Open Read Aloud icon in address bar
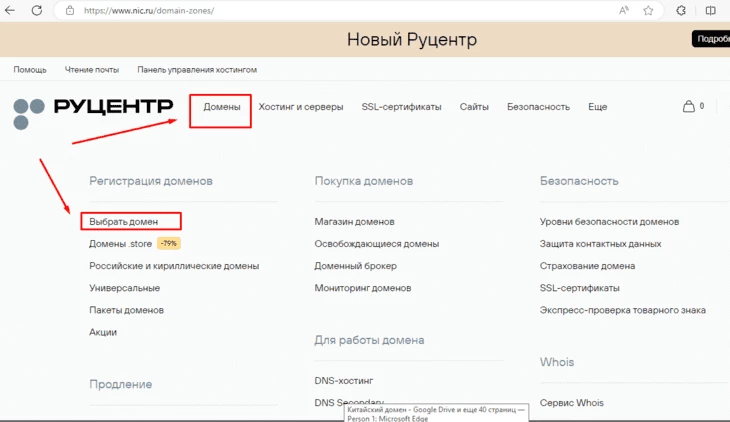This screenshot has height=422, width=730. (624, 10)
